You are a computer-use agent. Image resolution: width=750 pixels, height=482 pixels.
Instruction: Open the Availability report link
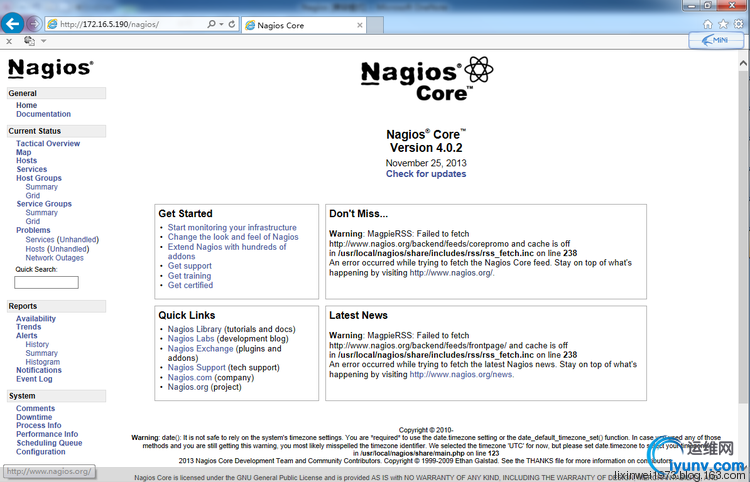coord(36,318)
